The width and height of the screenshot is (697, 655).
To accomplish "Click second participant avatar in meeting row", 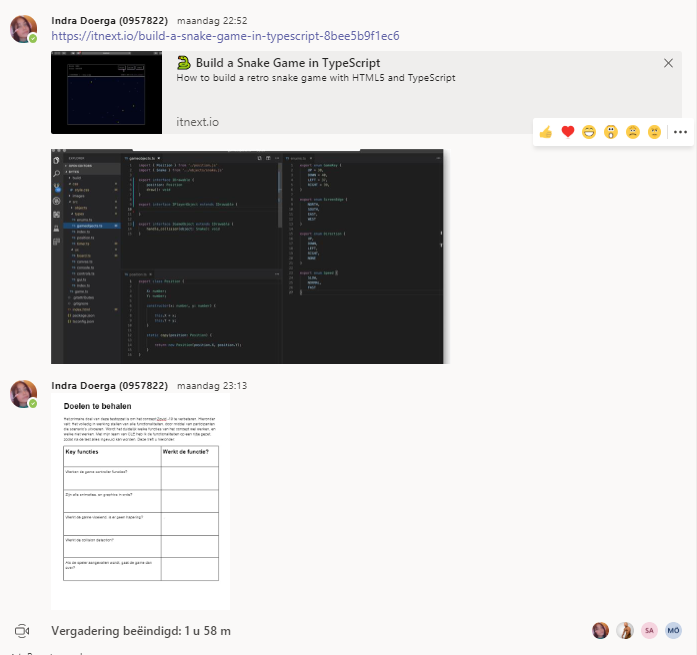I will 625,630.
